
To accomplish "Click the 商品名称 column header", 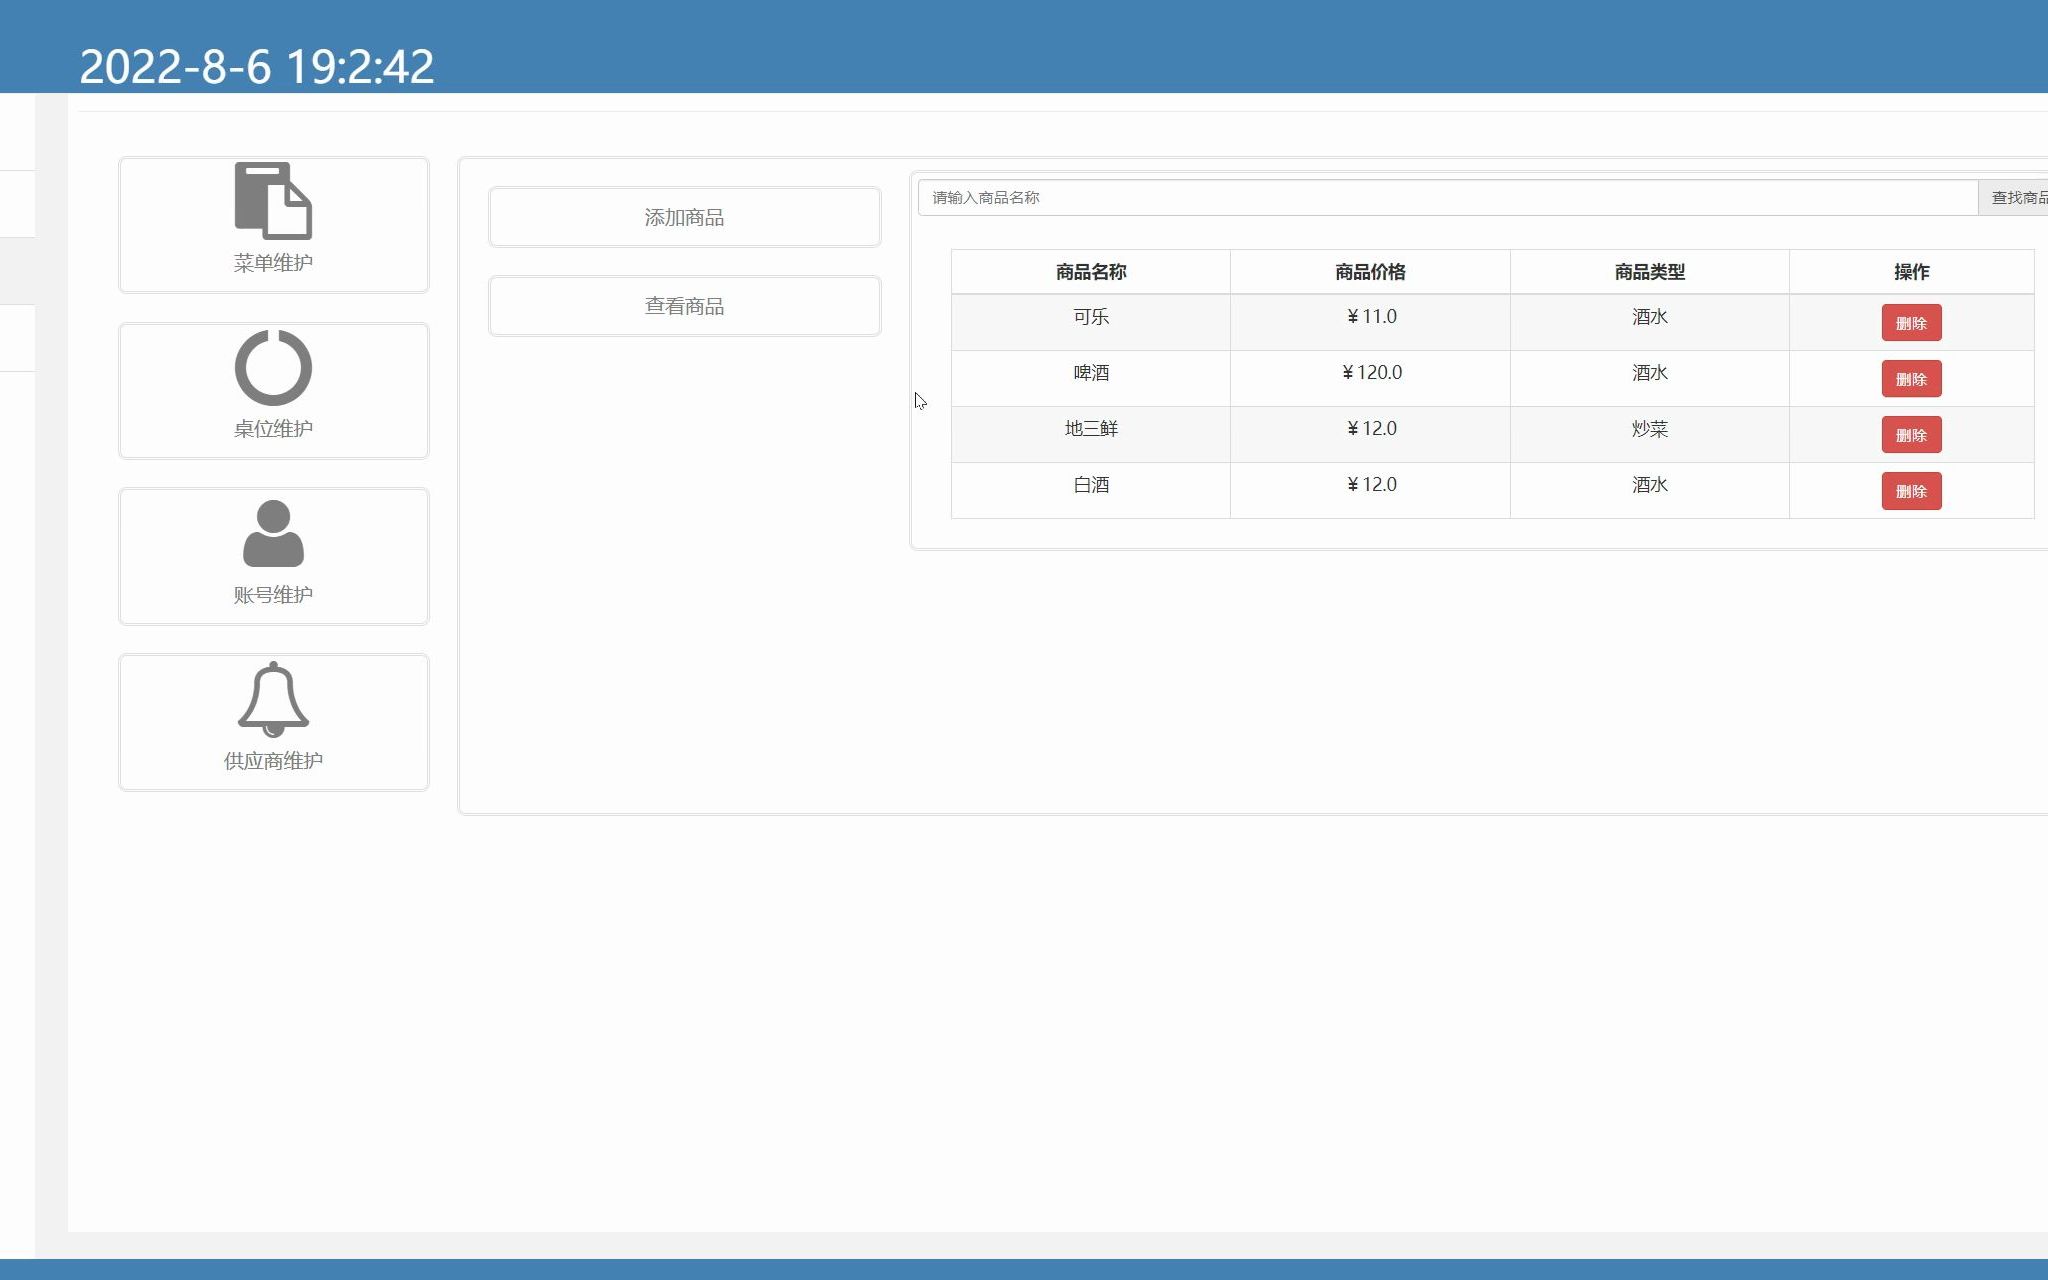I will pyautogui.click(x=1091, y=272).
